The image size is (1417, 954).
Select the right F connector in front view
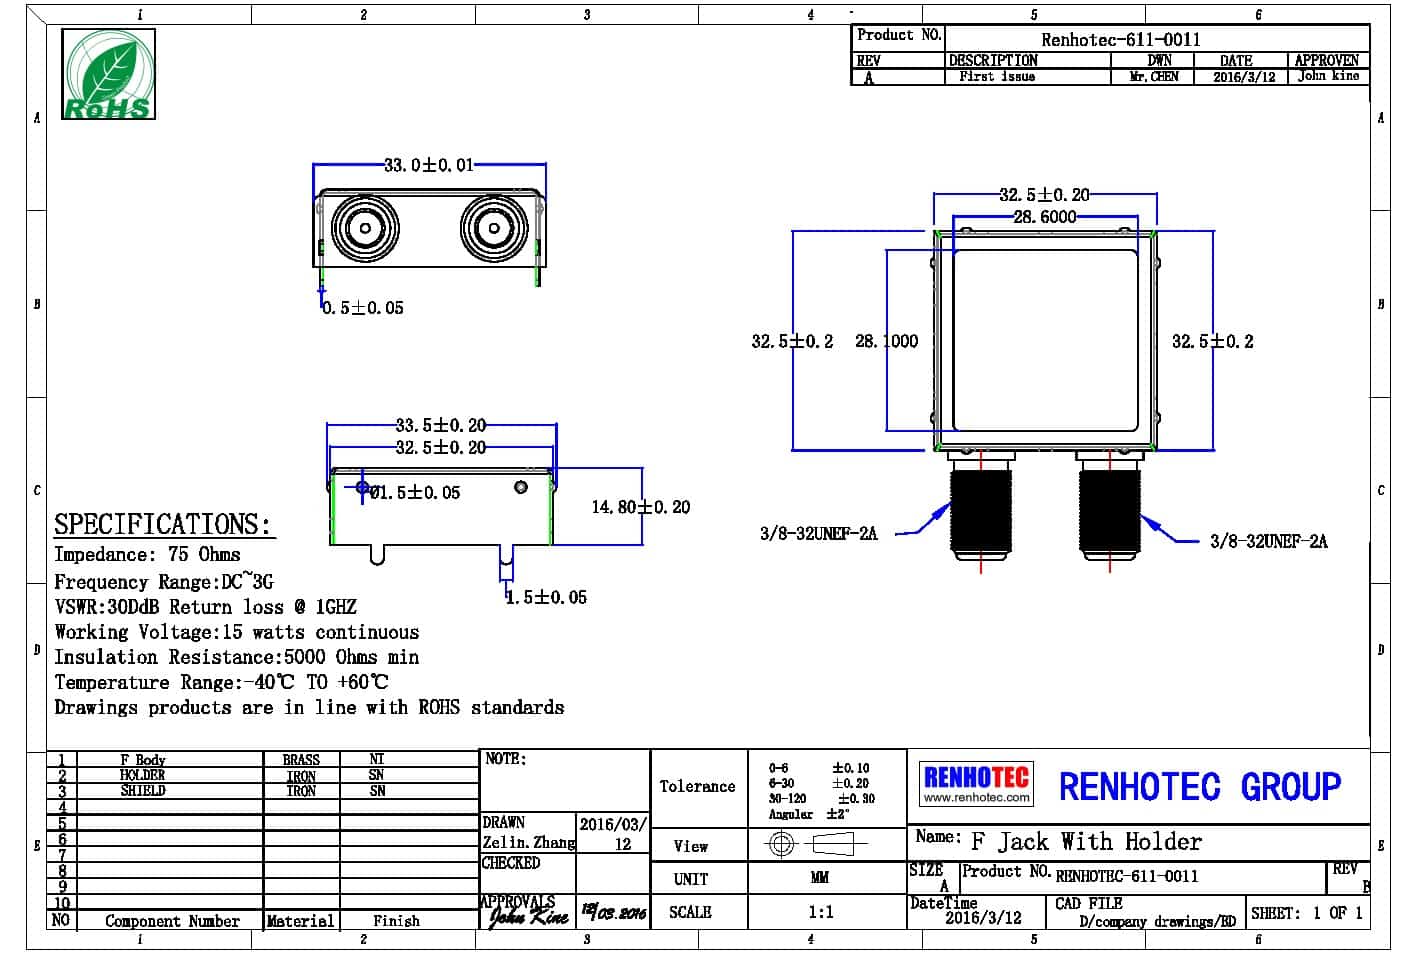493,229
